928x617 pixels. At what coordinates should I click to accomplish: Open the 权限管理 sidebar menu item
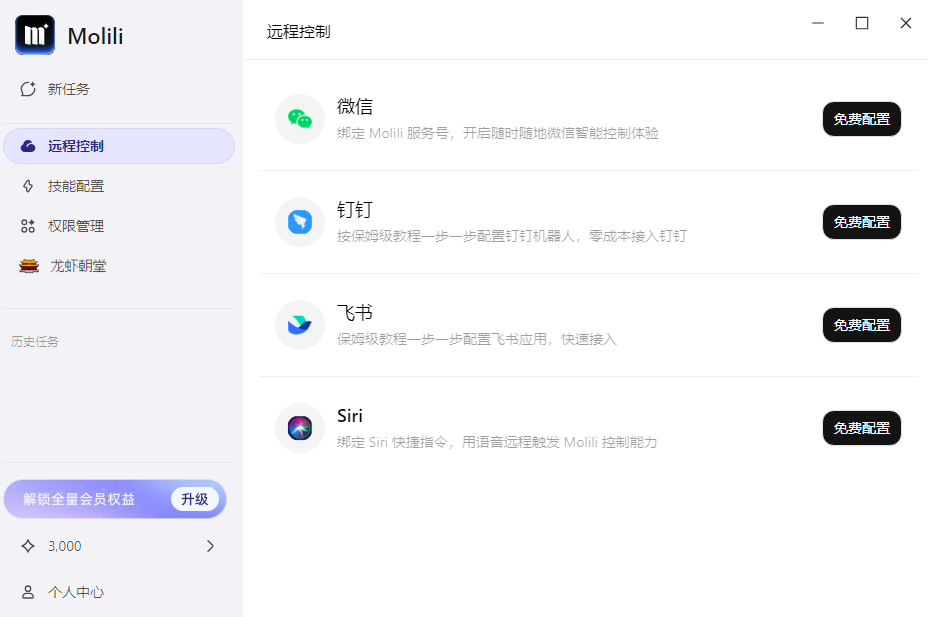[x=119, y=226]
